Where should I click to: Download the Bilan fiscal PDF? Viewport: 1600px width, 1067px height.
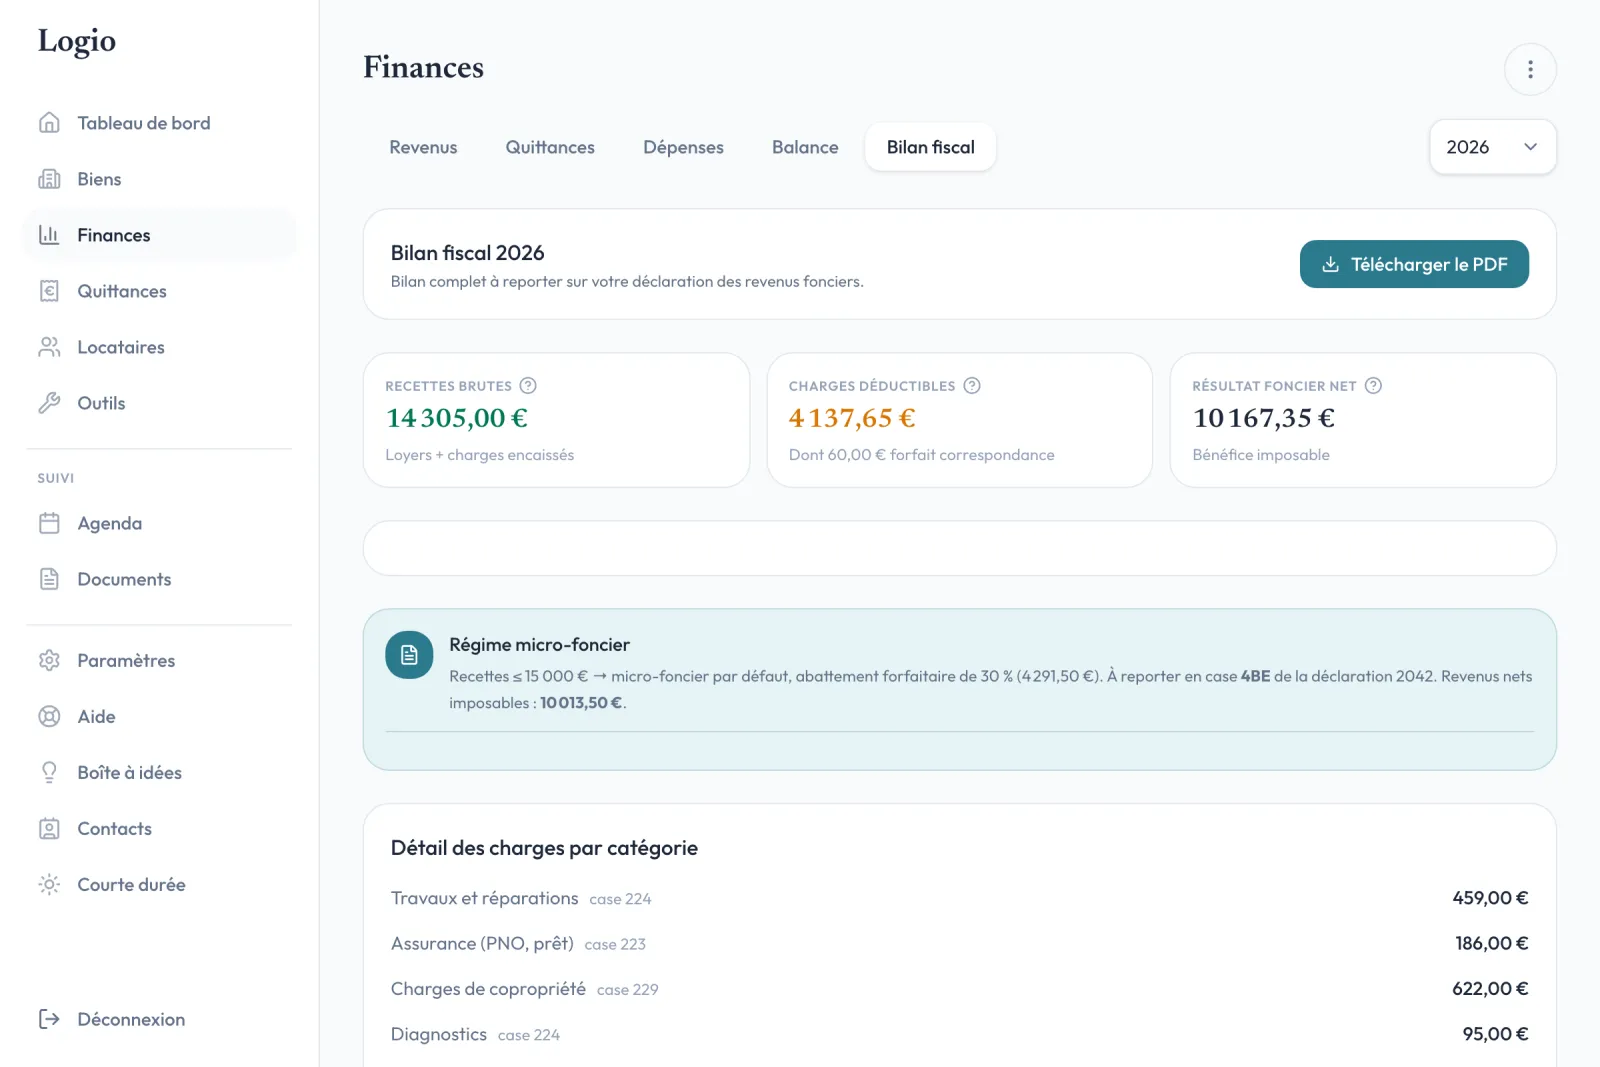click(1414, 264)
